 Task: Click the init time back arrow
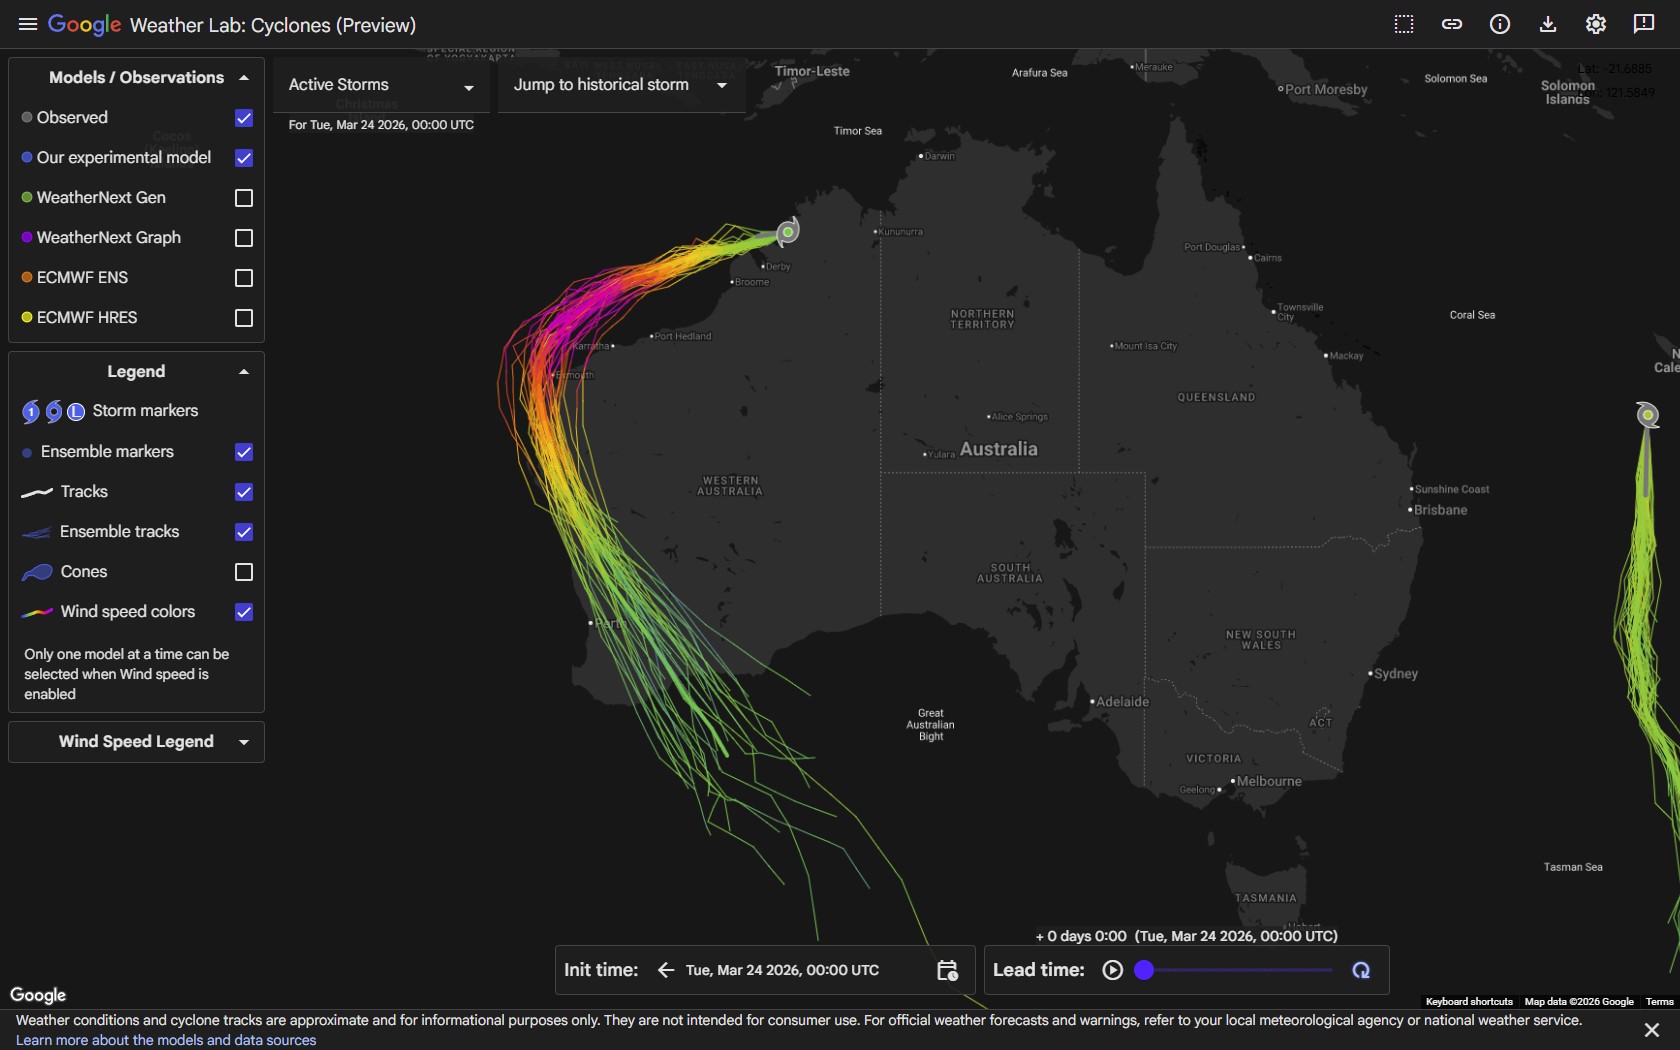[666, 970]
